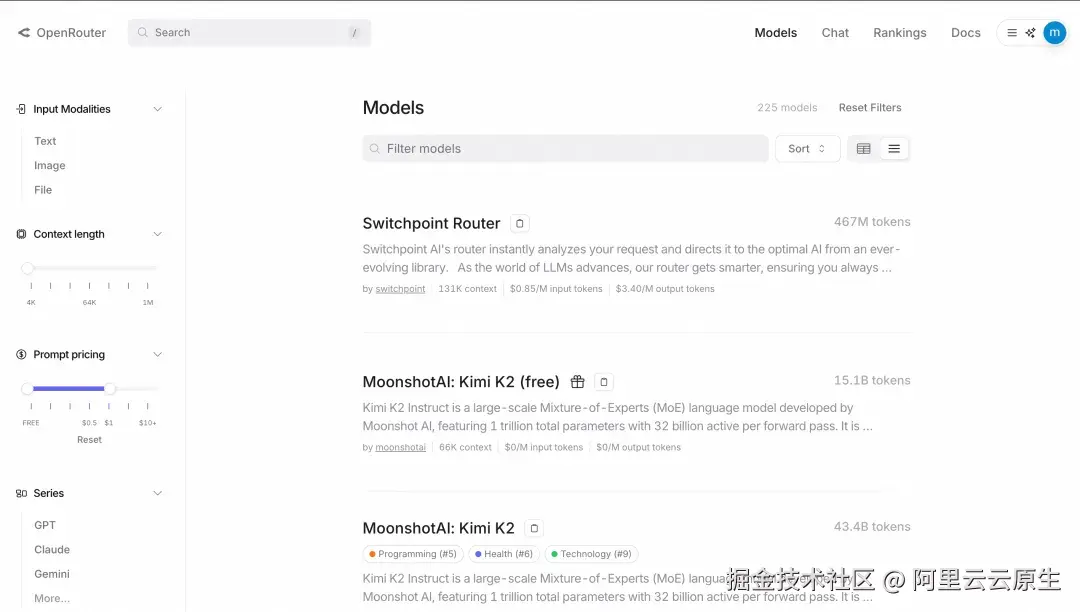Click the OpenRouter logo icon
1080x612 pixels.
(24, 32)
